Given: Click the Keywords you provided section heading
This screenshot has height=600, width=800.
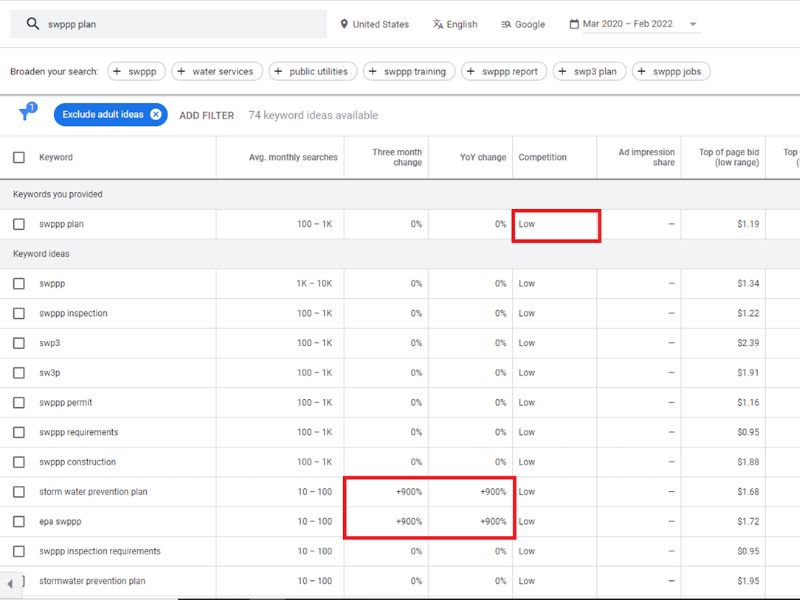Looking at the screenshot, I should coord(58,194).
